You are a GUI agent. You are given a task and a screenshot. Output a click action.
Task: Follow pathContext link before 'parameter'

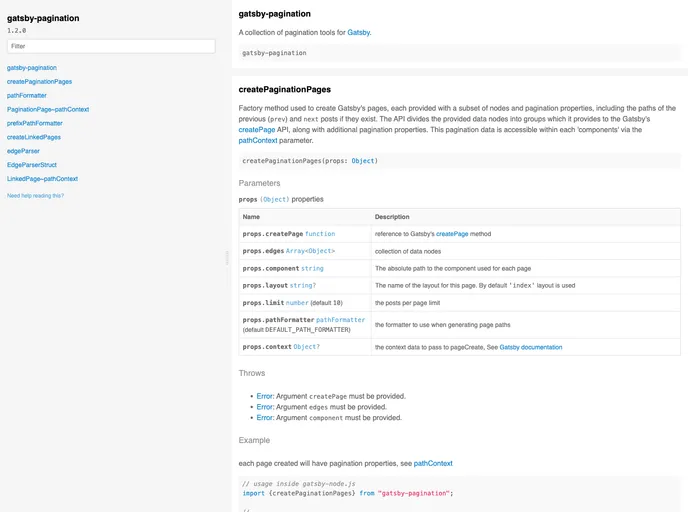pyautogui.click(x=258, y=140)
